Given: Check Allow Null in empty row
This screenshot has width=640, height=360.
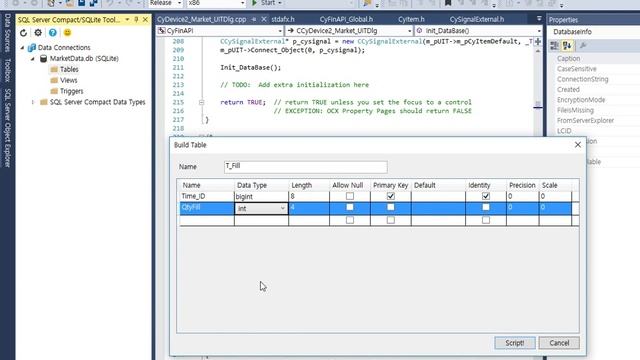Looking at the screenshot, I should [x=350, y=220].
